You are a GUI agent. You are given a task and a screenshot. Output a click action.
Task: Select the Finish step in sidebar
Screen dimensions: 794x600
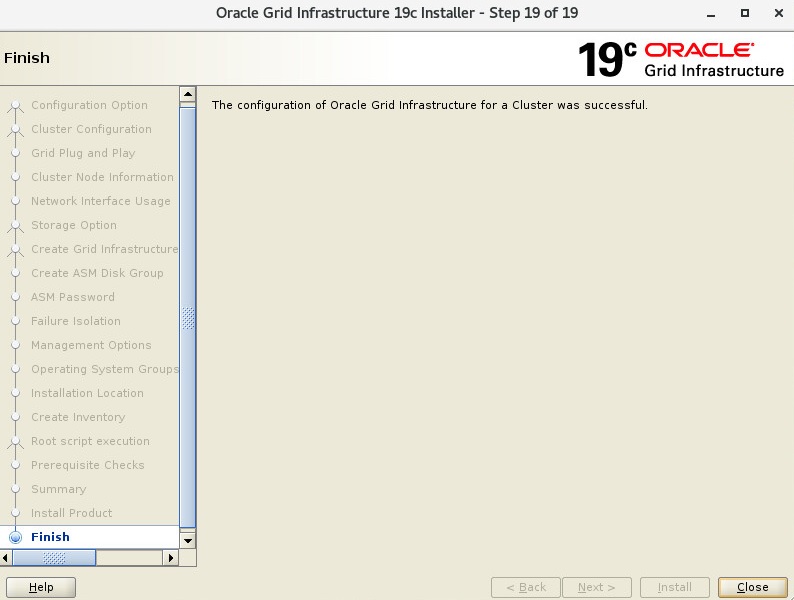(x=50, y=537)
